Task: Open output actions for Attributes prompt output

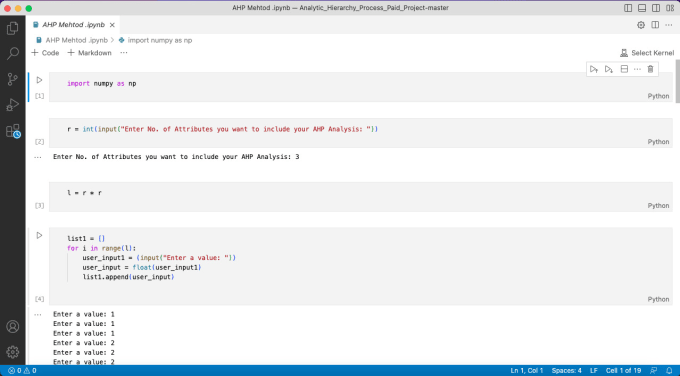Action: pyautogui.click(x=38, y=157)
